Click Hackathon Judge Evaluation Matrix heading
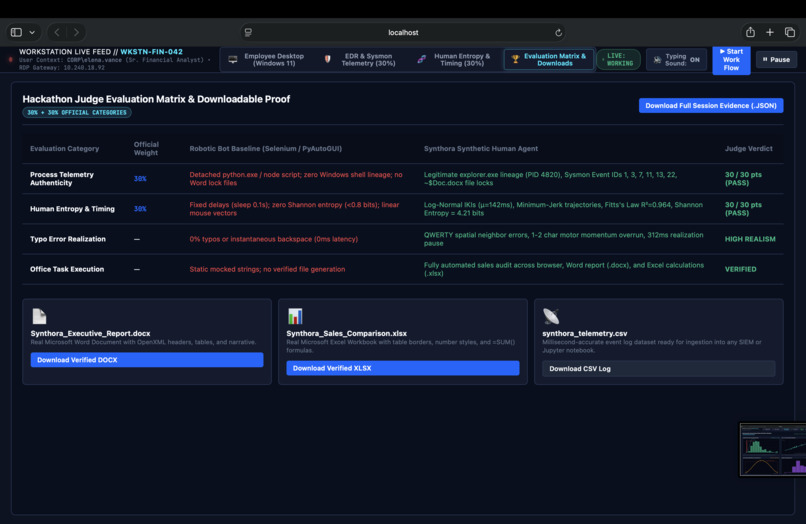The width and height of the screenshot is (806, 524). pos(156,99)
